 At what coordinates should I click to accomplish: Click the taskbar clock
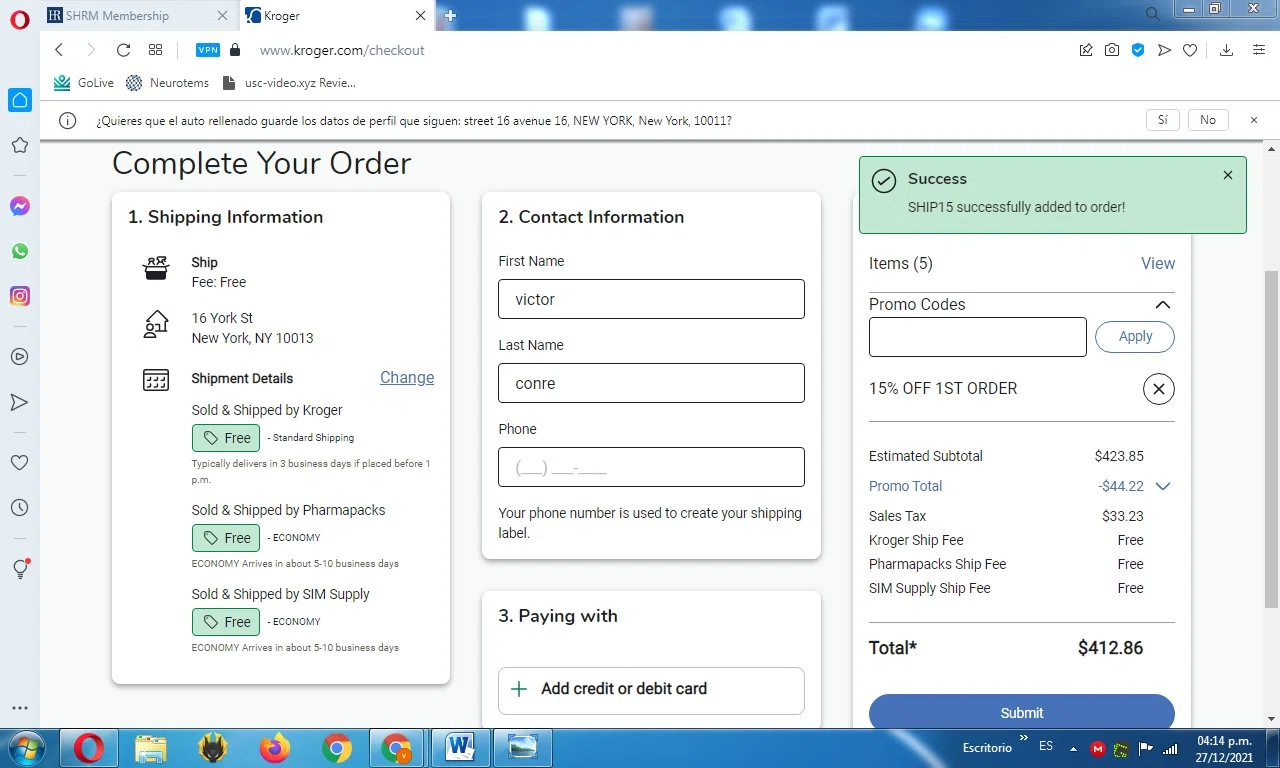click(1224, 748)
